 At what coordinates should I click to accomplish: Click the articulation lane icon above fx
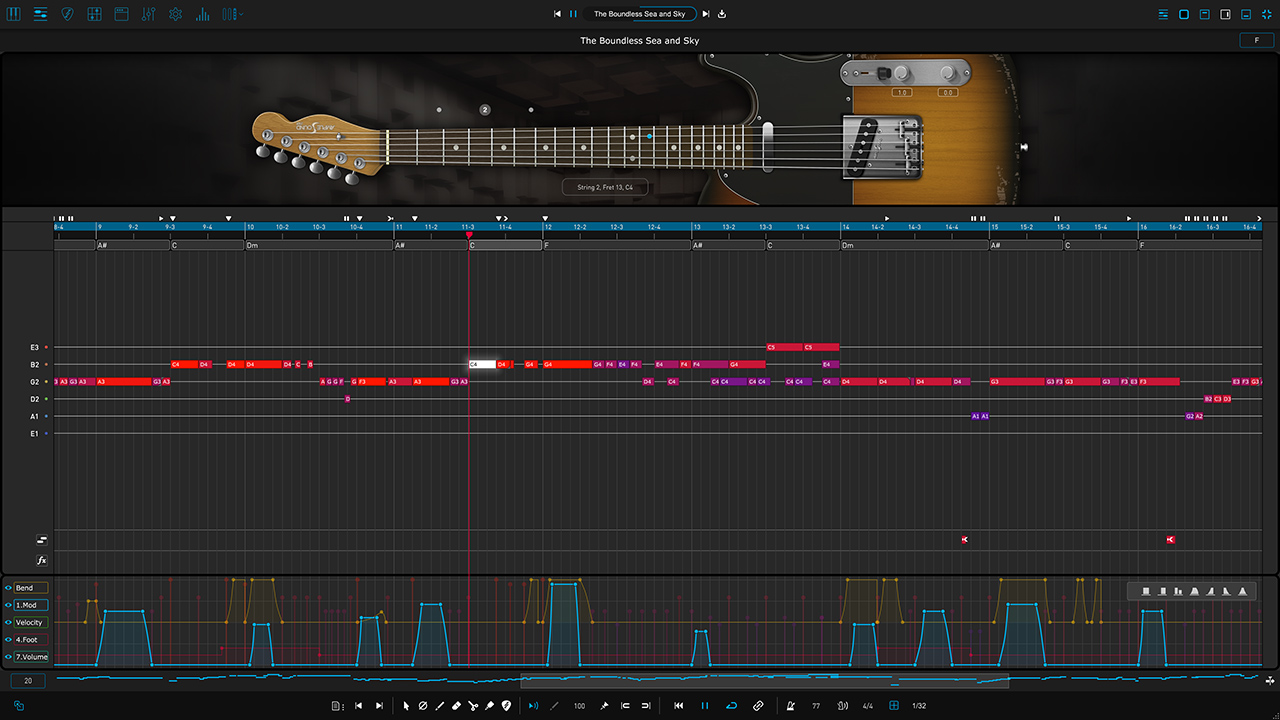(42, 540)
